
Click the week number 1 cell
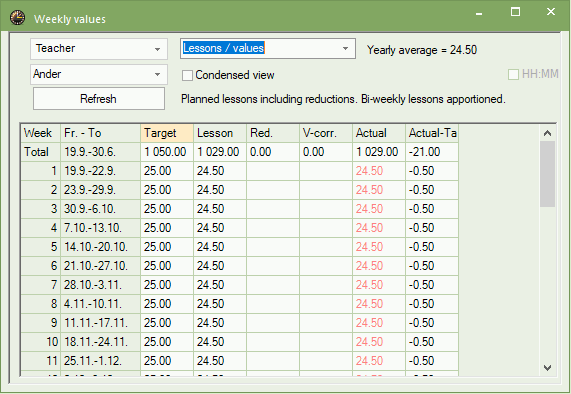coord(40,171)
